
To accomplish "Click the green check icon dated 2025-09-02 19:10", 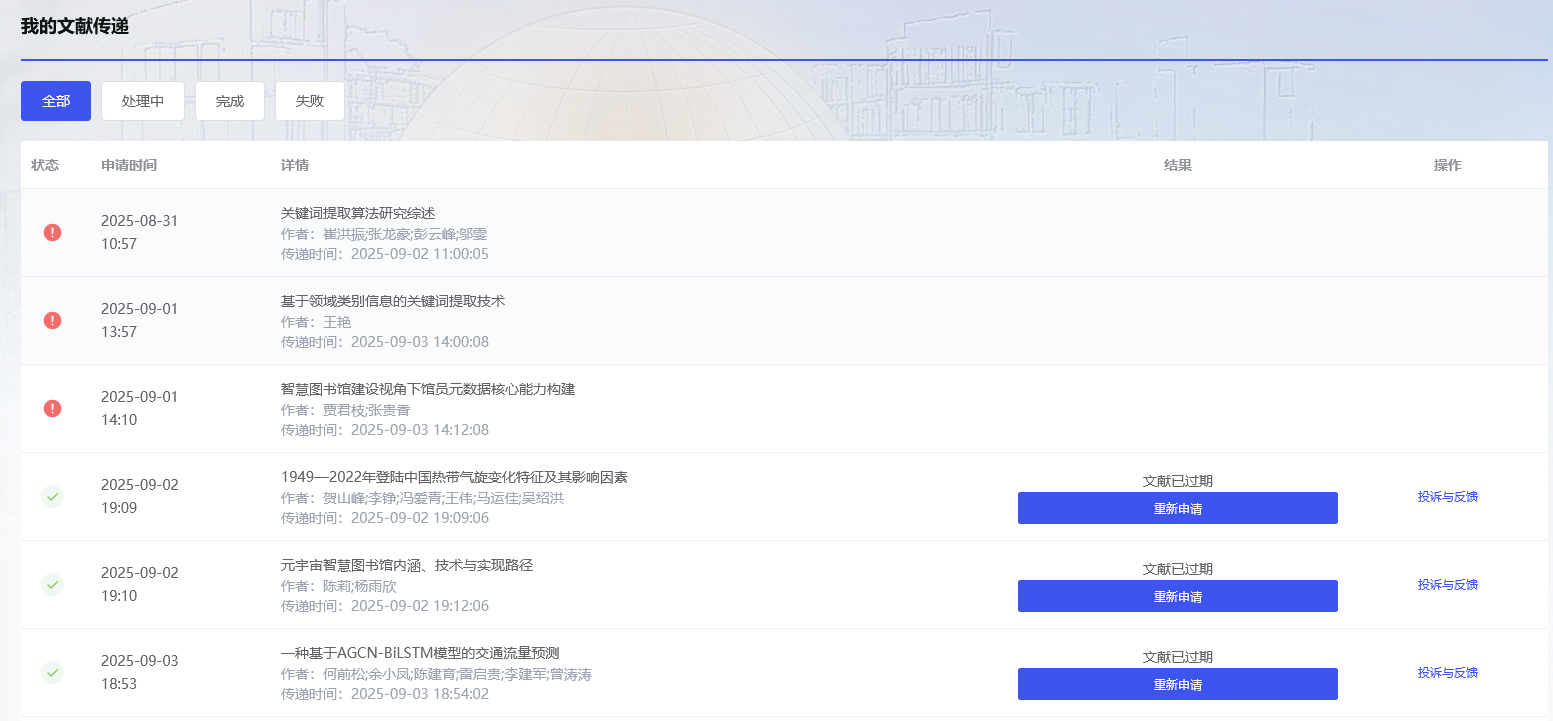I will pos(52,585).
